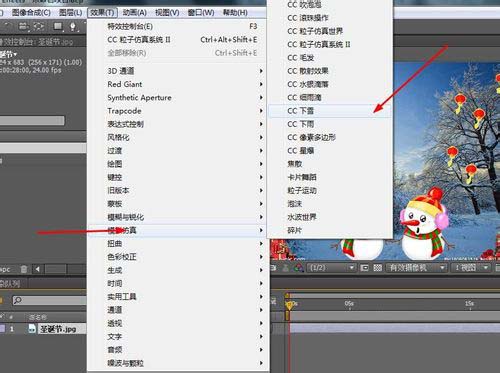
Task: Select the pen tool in the toolbar
Action: click(x=73, y=26)
